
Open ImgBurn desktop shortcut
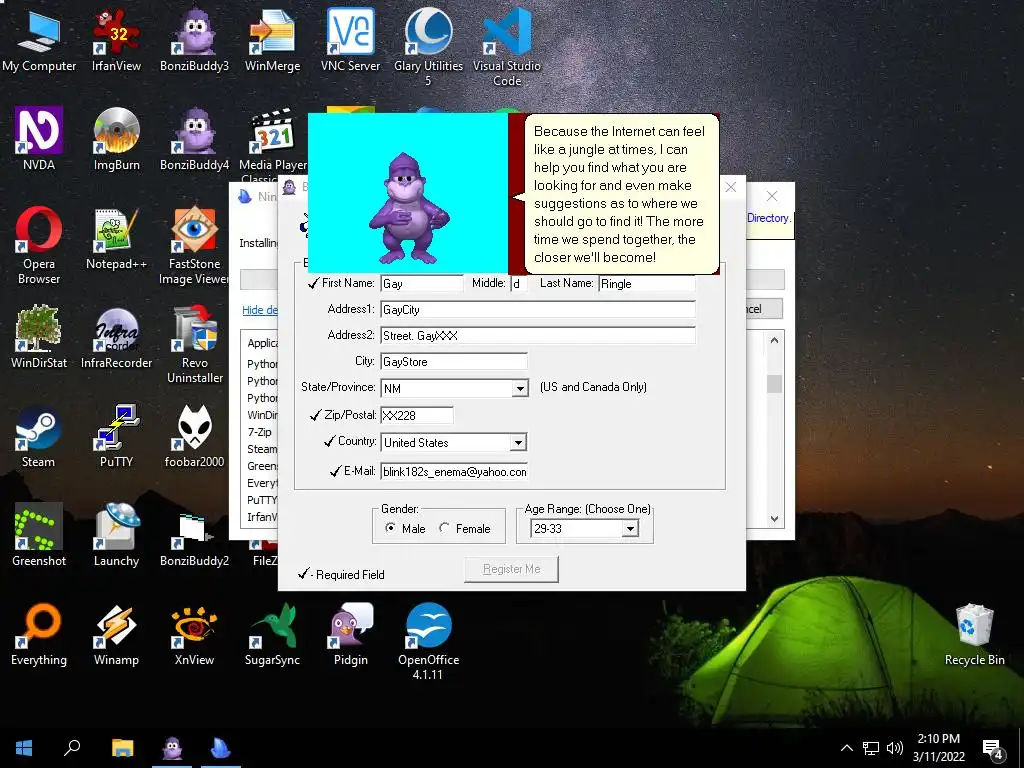click(x=116, y=138)
